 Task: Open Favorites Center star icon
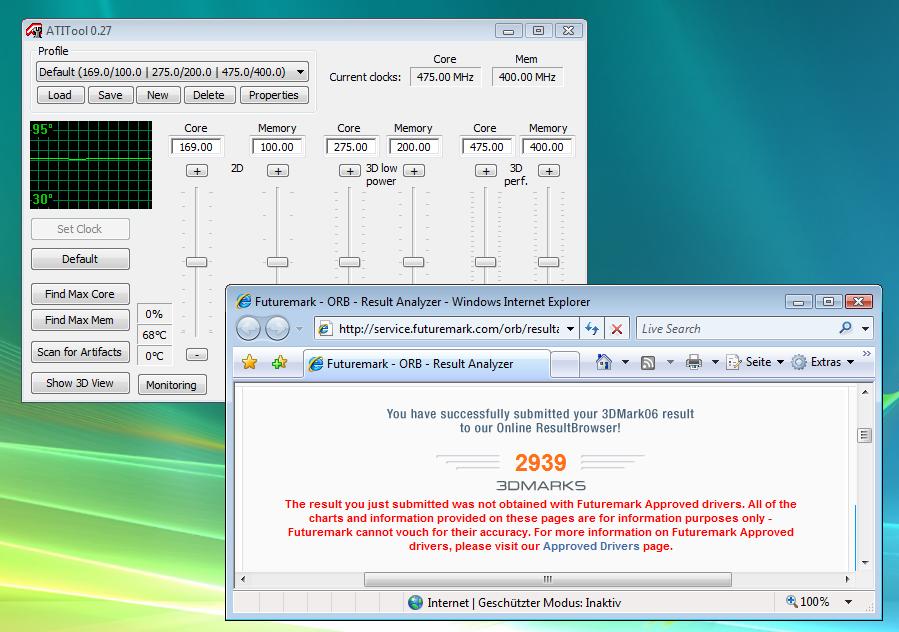tap(249, 362)
